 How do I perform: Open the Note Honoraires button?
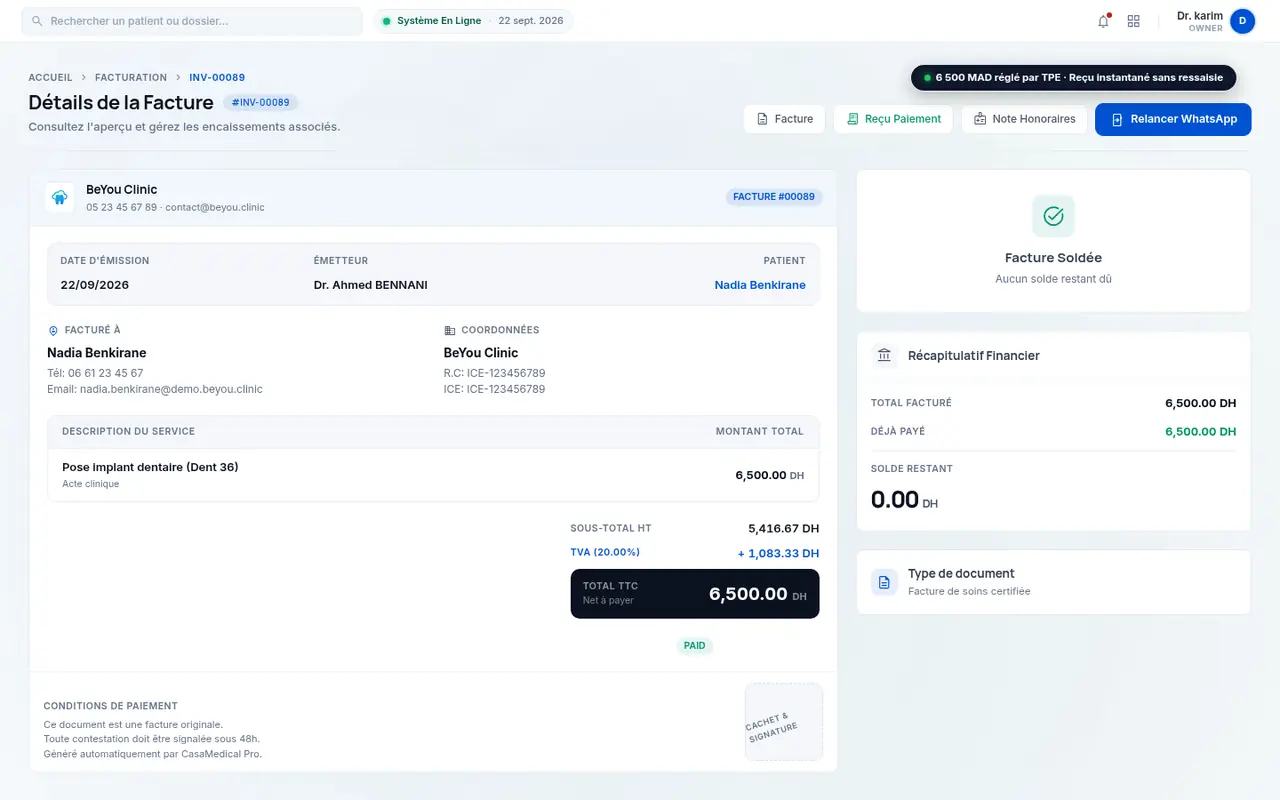coord(1024,119)
